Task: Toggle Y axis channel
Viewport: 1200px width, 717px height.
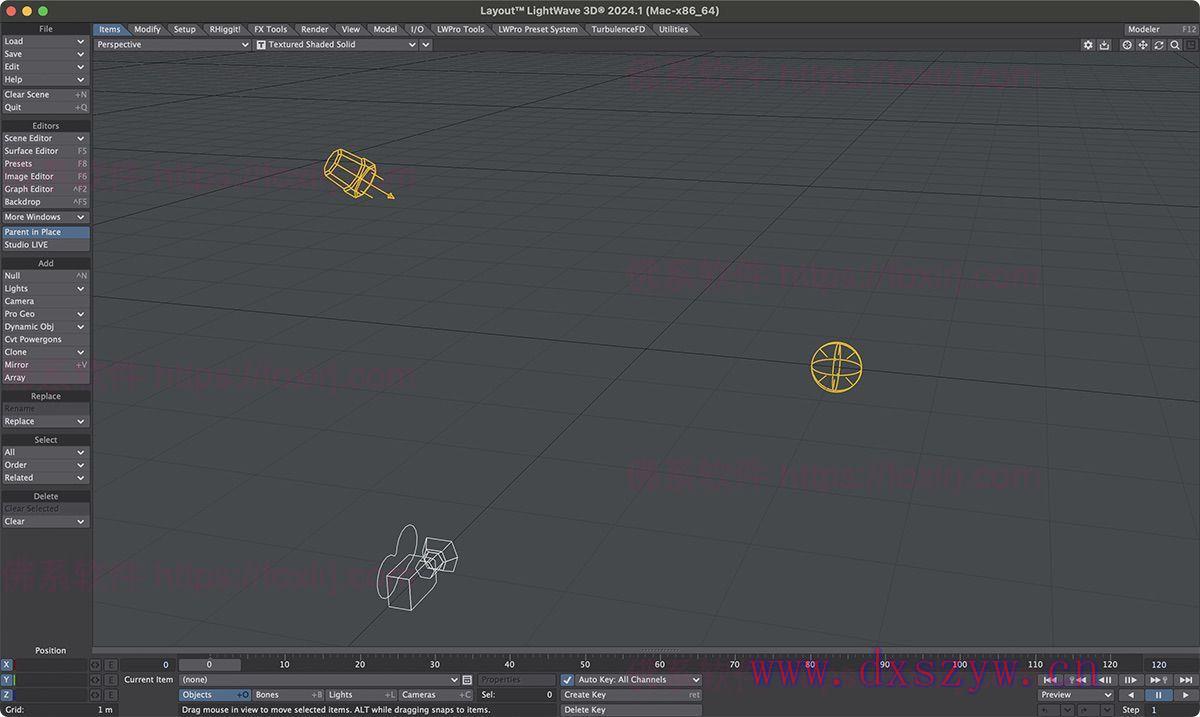Action: tap(7, 680)
